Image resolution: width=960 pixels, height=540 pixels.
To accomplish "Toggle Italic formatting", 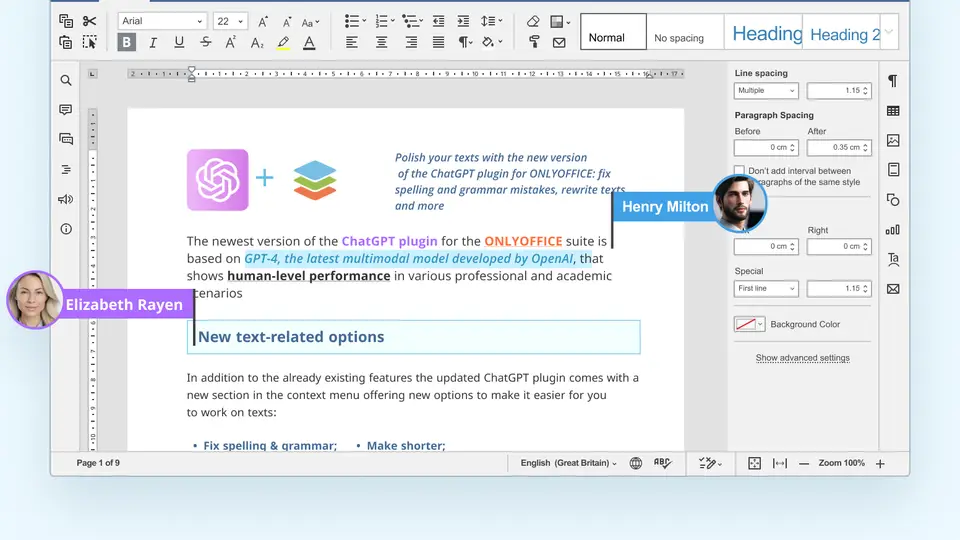I will 153,42.
